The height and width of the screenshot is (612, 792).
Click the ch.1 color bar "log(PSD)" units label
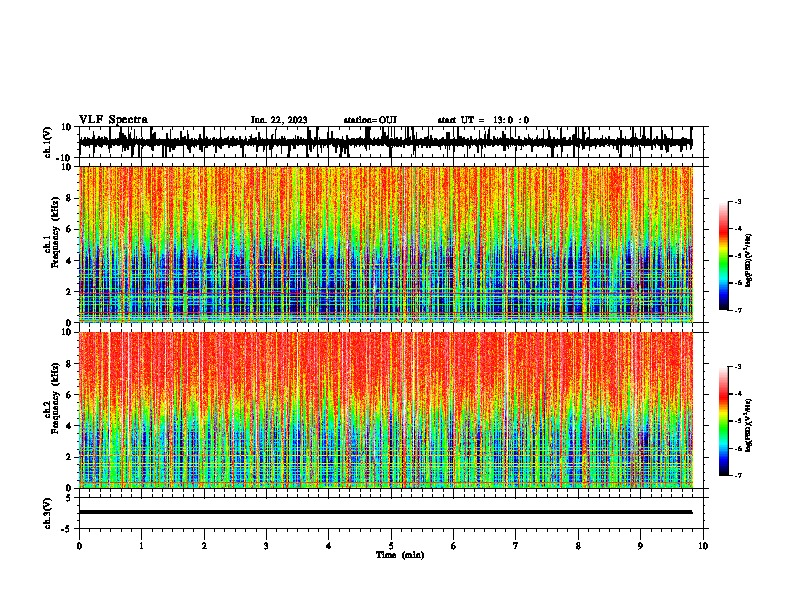749,260
